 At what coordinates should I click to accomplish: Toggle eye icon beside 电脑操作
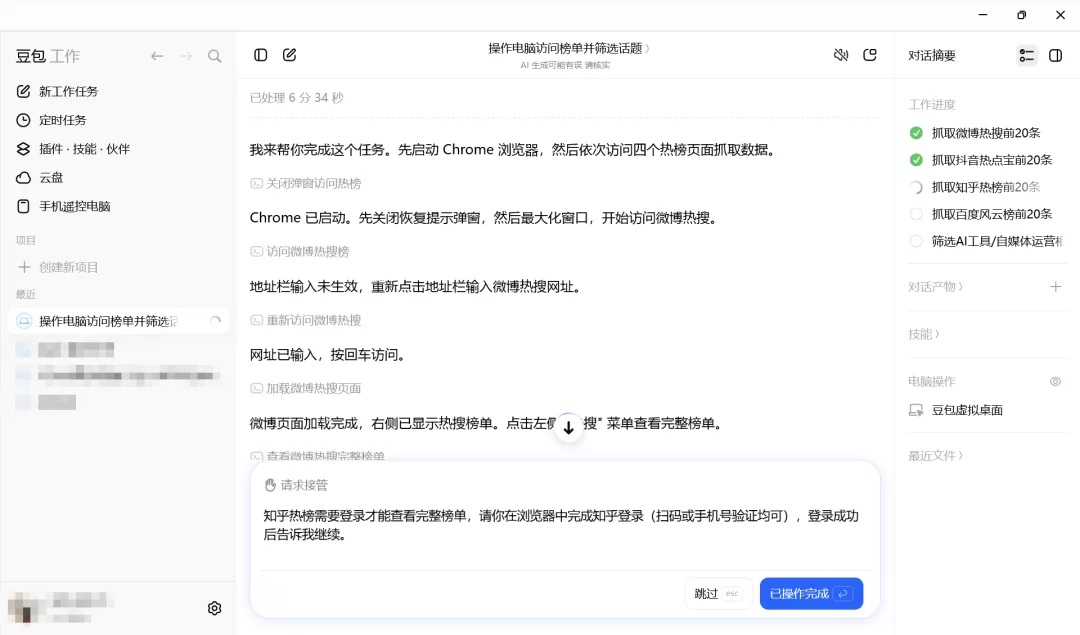tap(1055, 382)
